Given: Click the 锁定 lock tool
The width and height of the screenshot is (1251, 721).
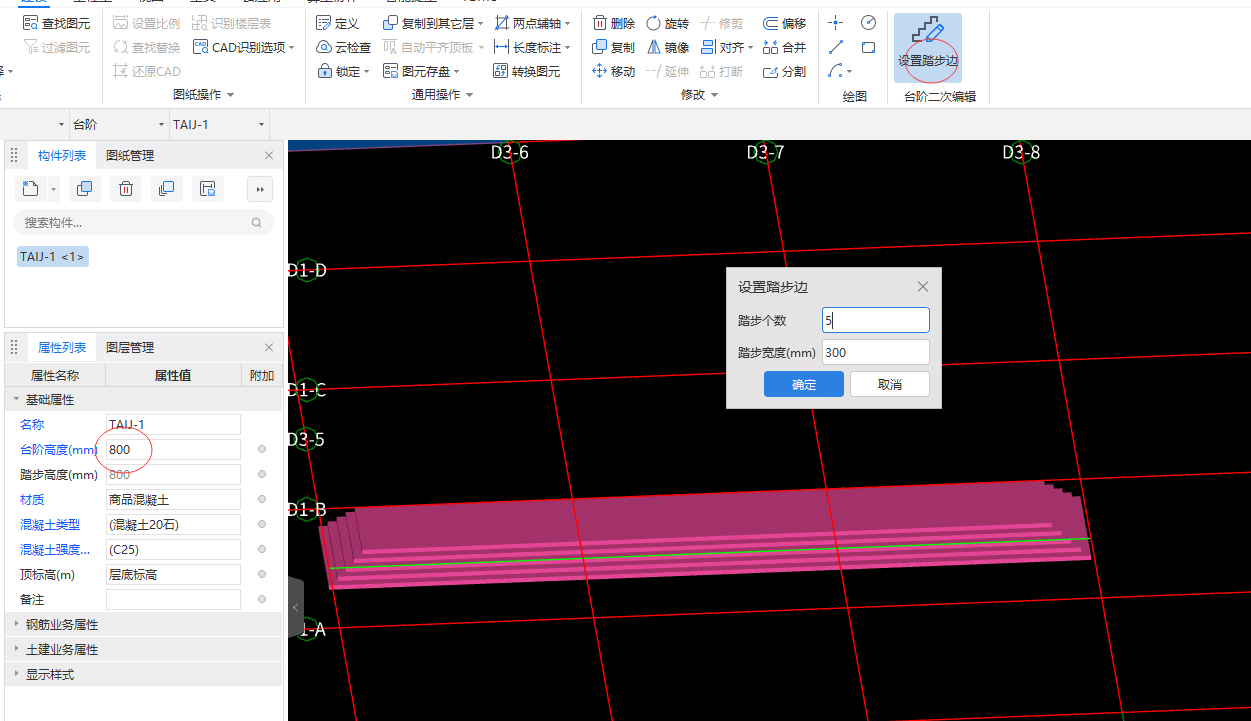Looking at the screenshot, I should [343, 71].
